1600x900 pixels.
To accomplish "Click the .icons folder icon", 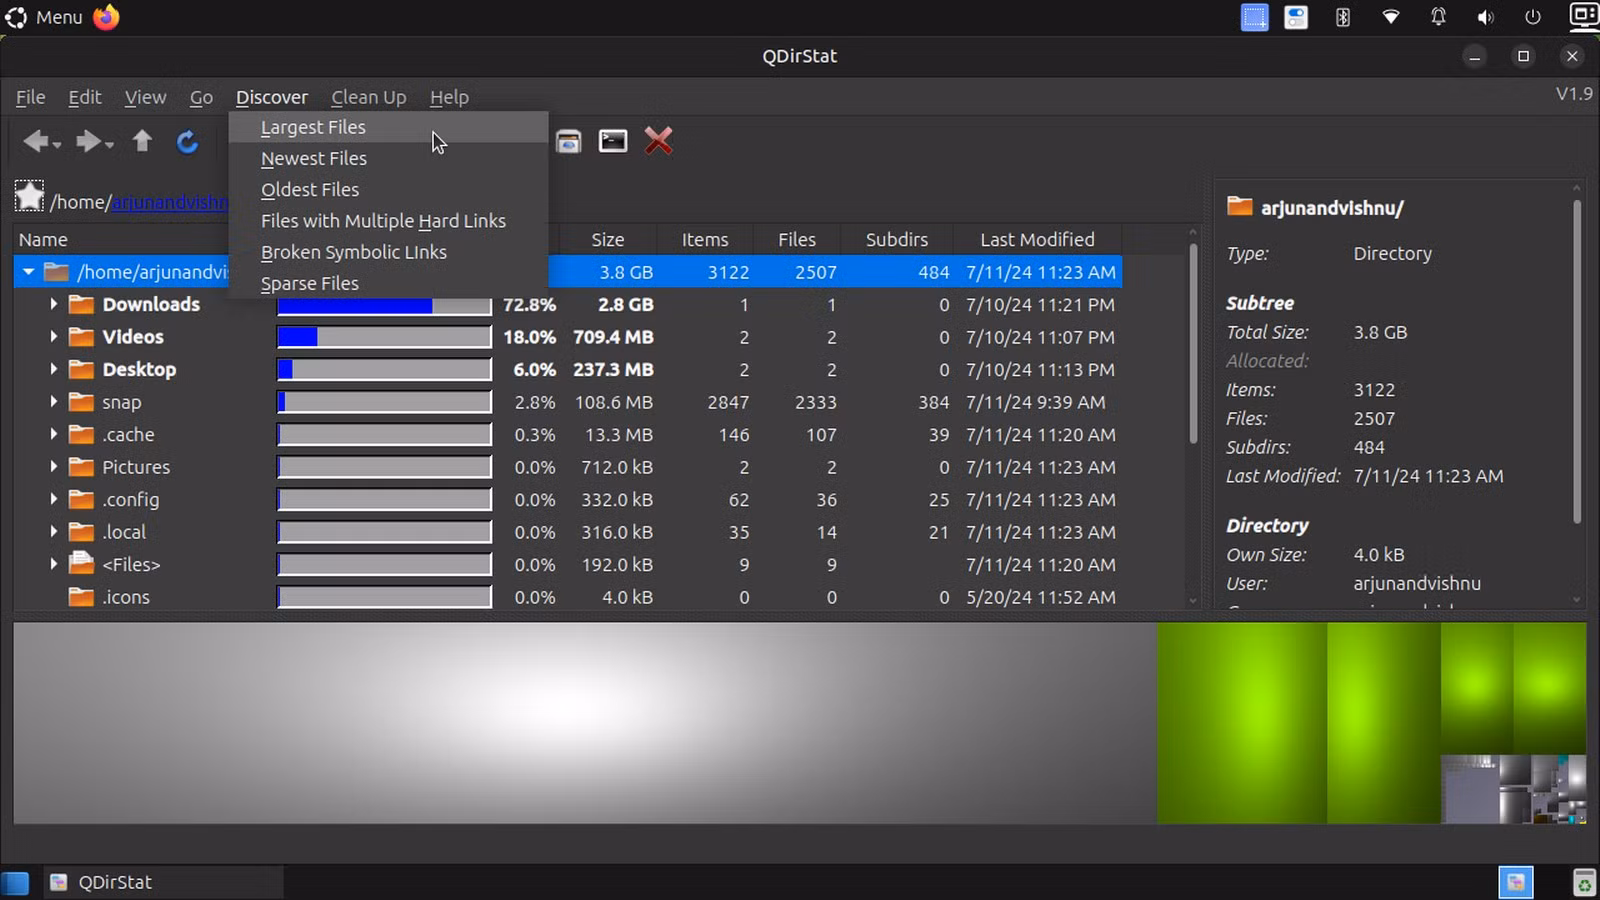I will [x=81, y=597].
